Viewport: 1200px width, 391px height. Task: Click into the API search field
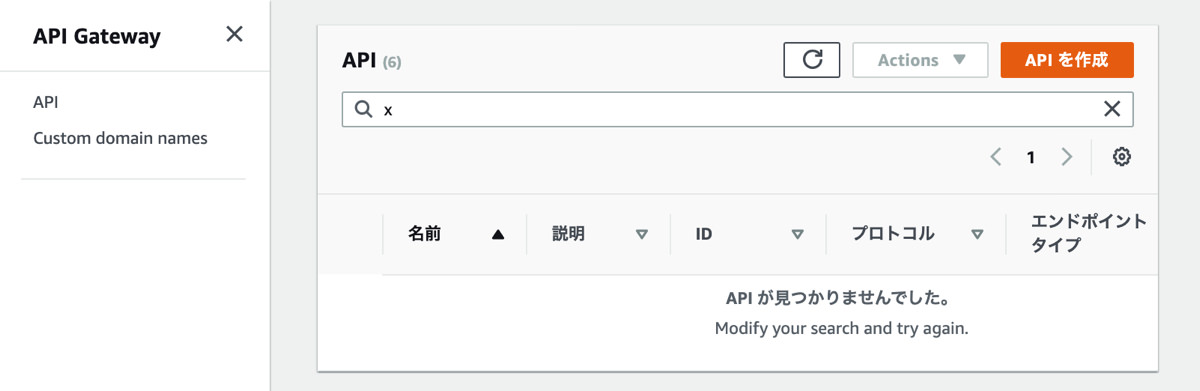point(737,110)
